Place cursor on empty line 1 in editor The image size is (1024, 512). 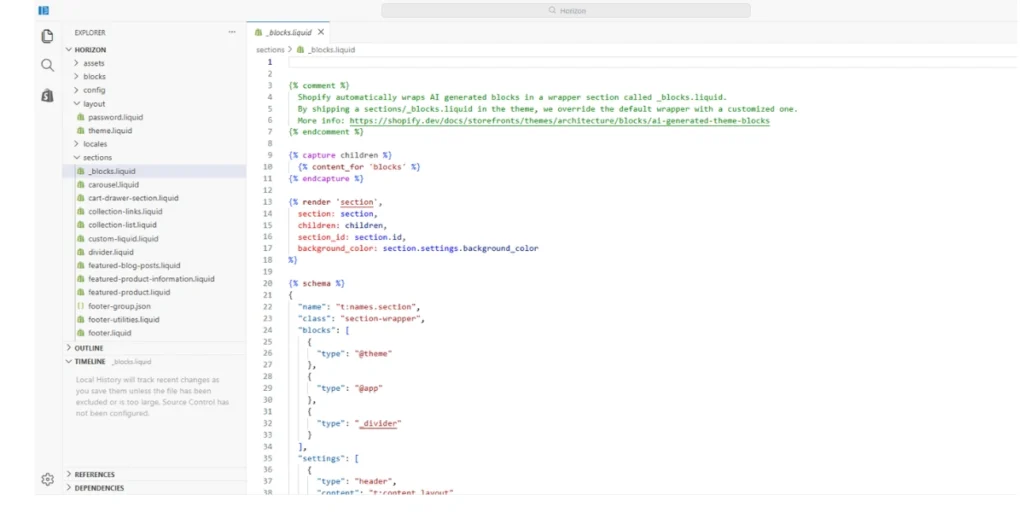point(652,62)
